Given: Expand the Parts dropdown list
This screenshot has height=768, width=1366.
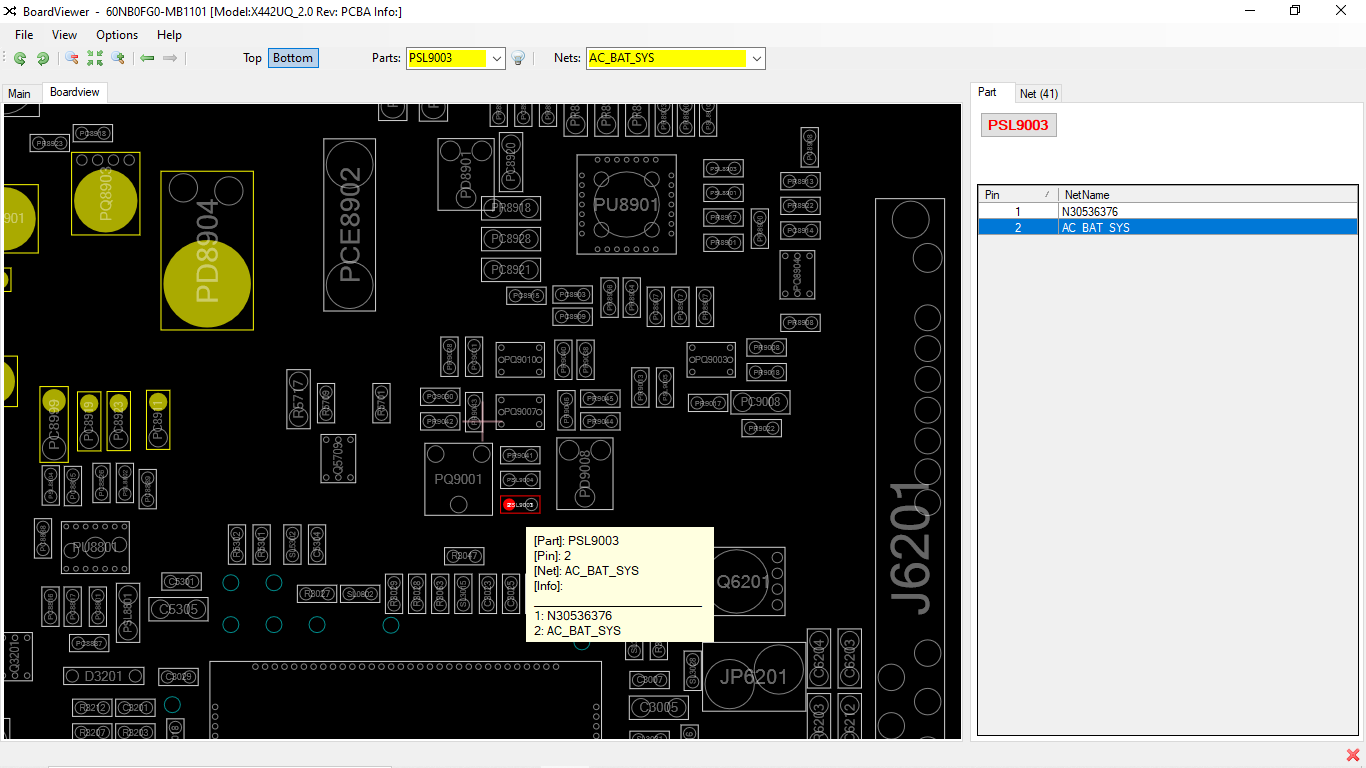Looking at the screenshot, I should pos(497,58).
